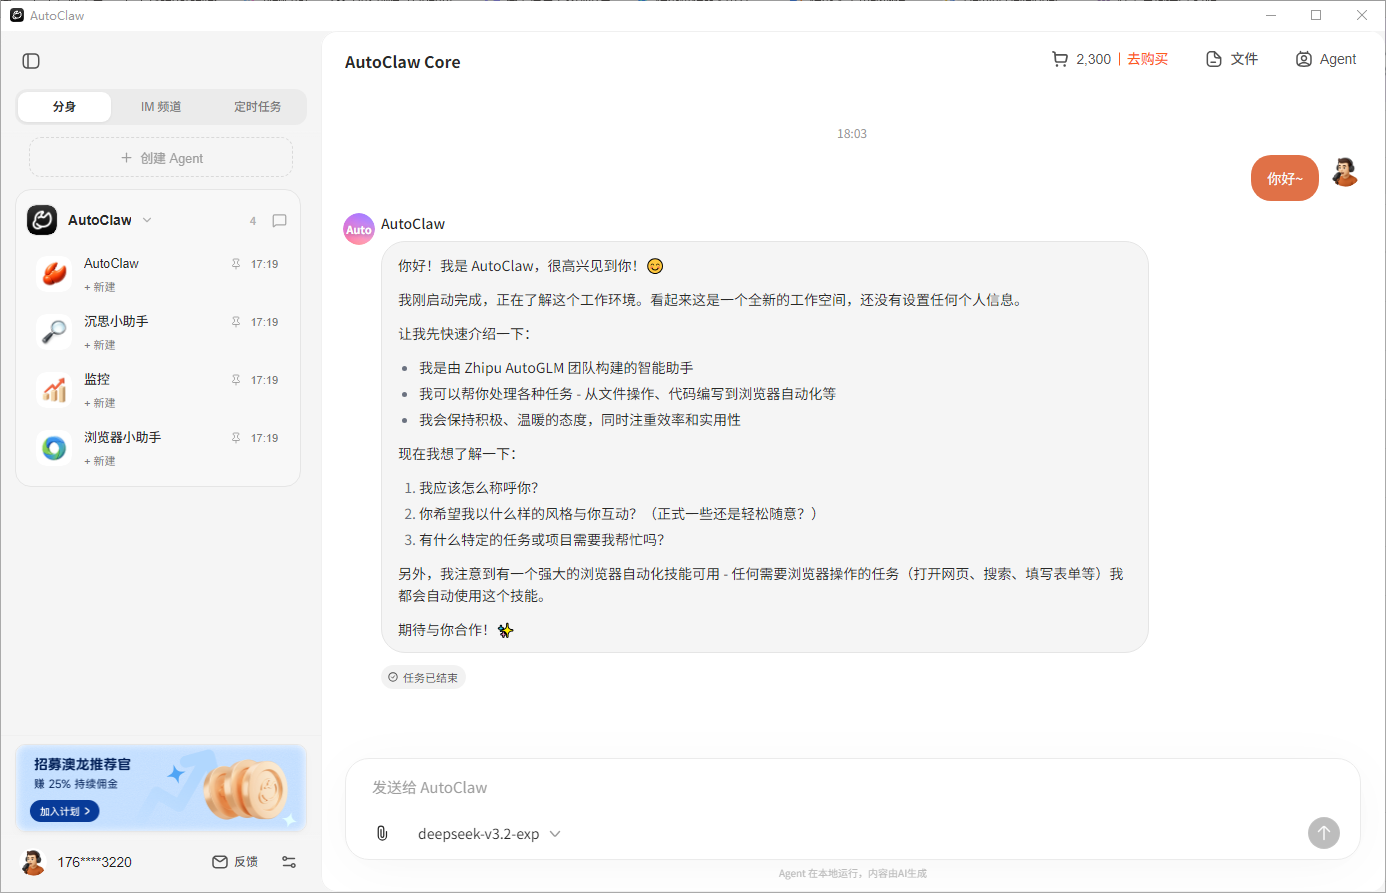Click the 2,300 credits balance
This screenshot has height=893, width=1386.
pyautogui.click(x=1094, y=59)
